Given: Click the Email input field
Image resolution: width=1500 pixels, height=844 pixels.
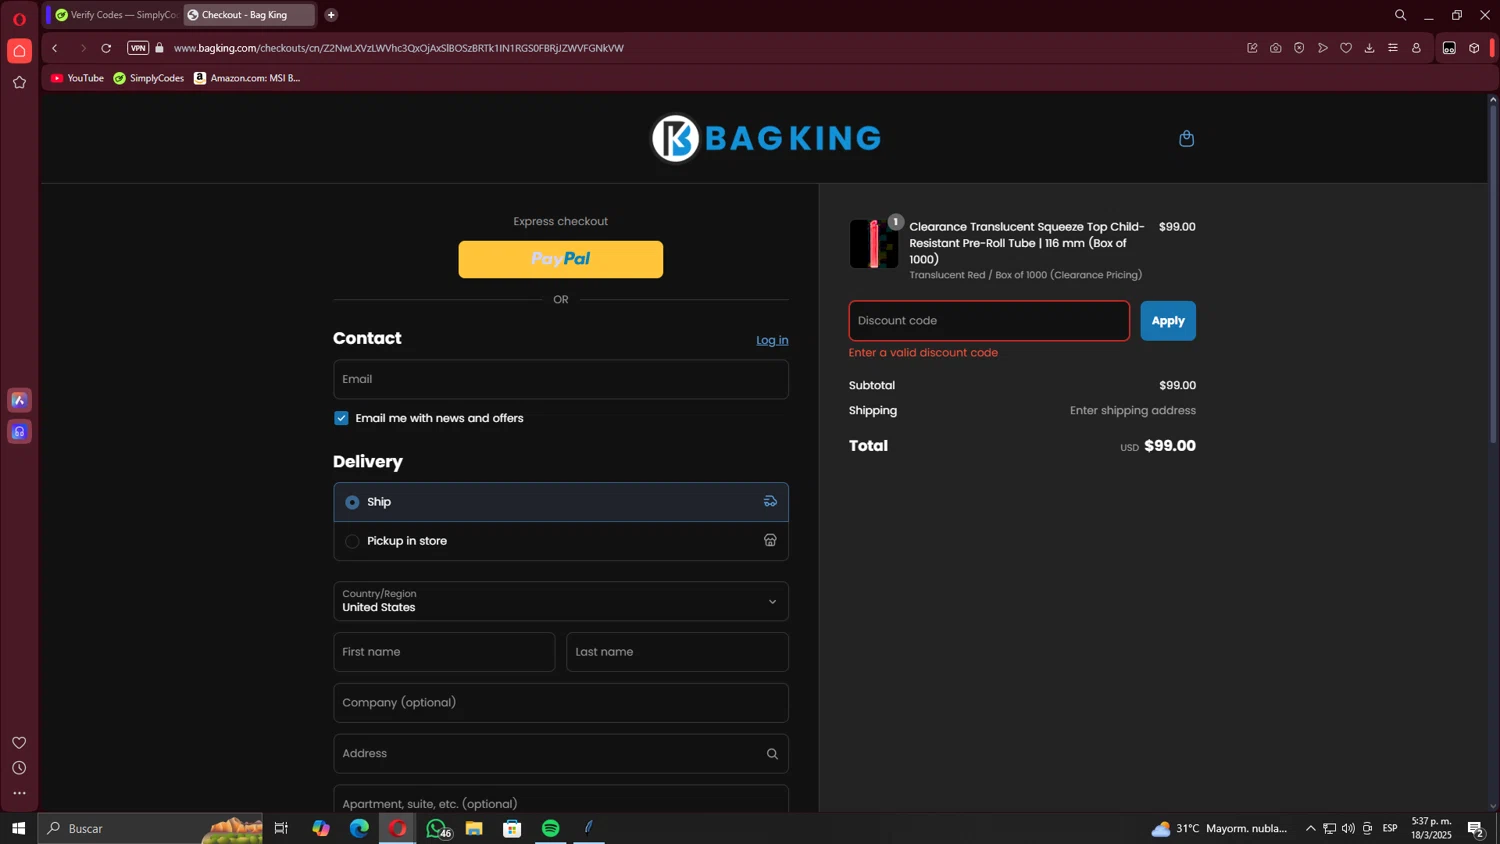Looking at the screenshot, I should pos(561,379).
